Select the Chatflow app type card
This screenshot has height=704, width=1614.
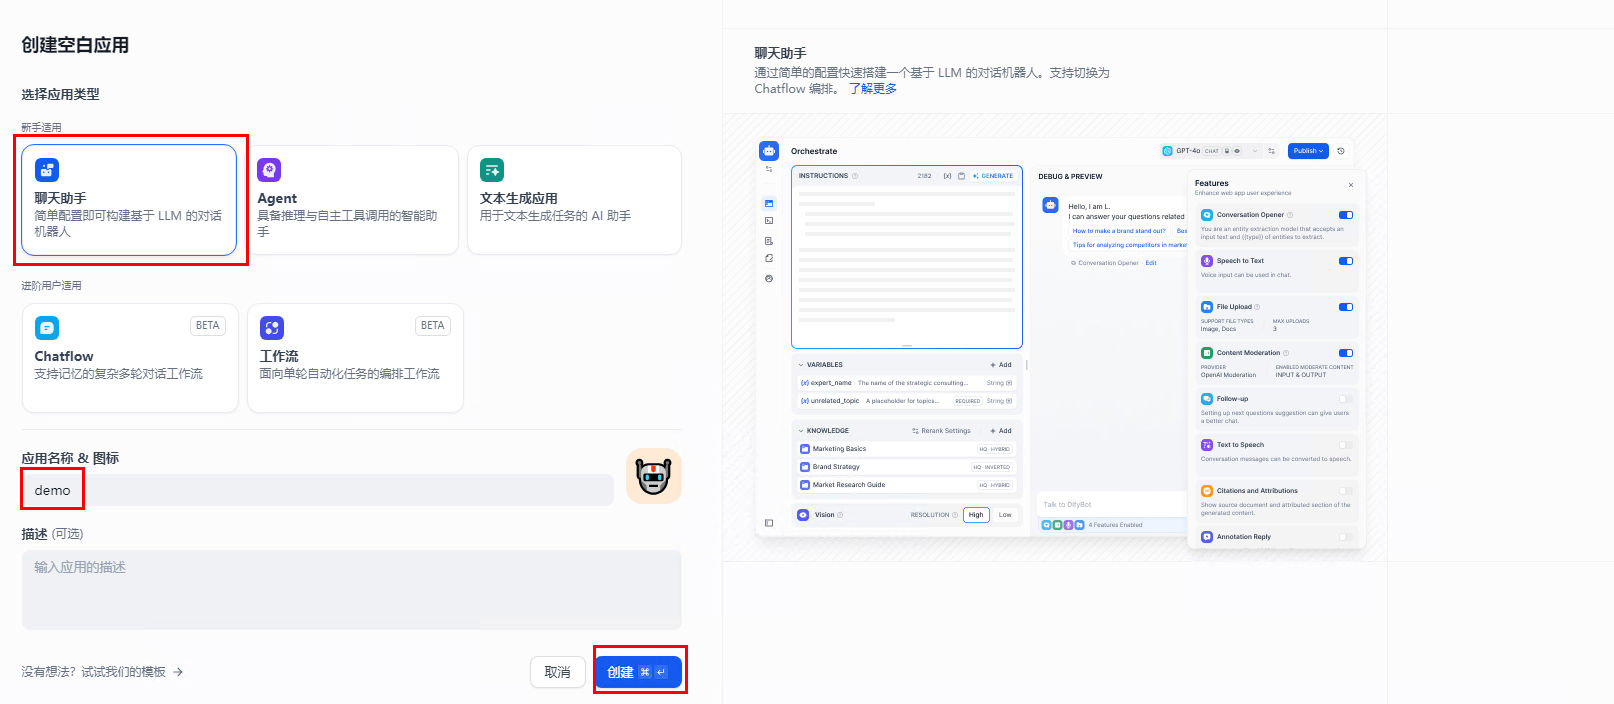130,358
